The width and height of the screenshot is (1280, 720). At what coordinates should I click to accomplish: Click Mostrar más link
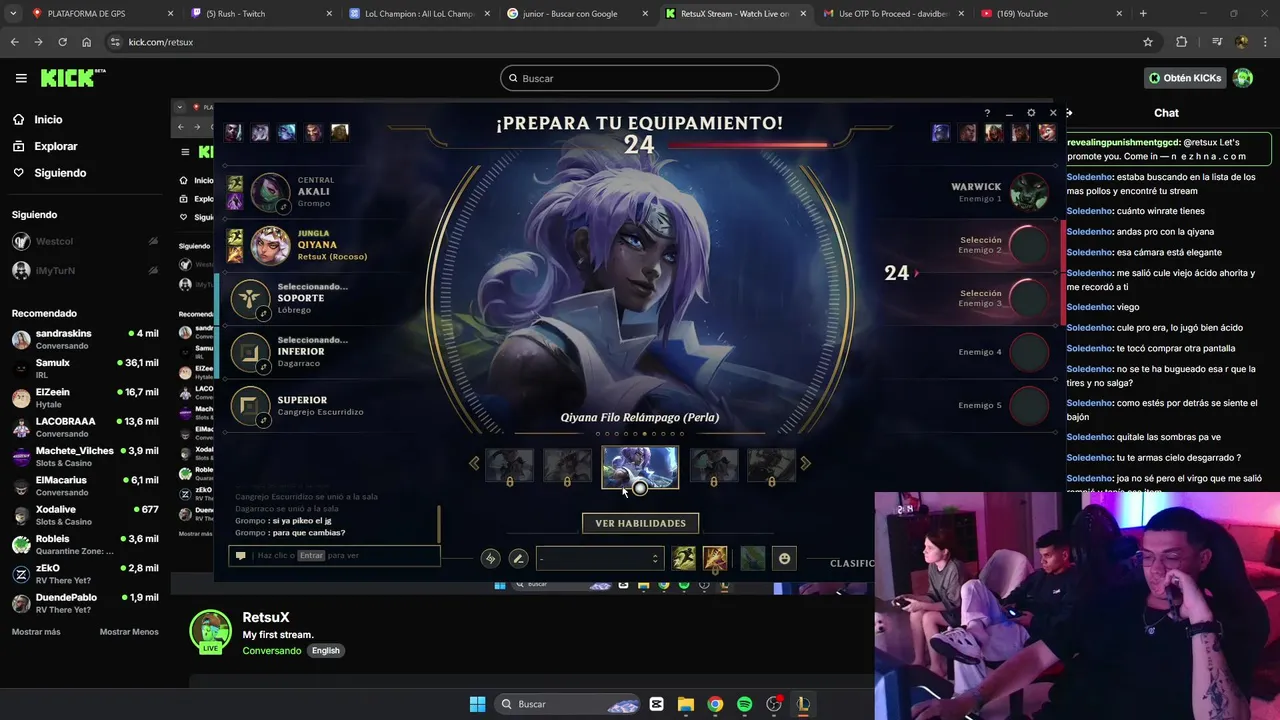pyautogui.click(x=36, y=632)
